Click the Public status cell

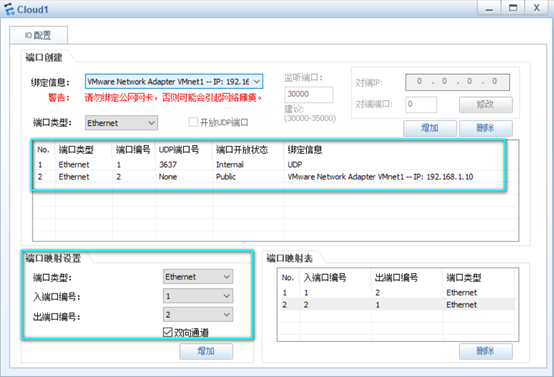pos(226,177)
